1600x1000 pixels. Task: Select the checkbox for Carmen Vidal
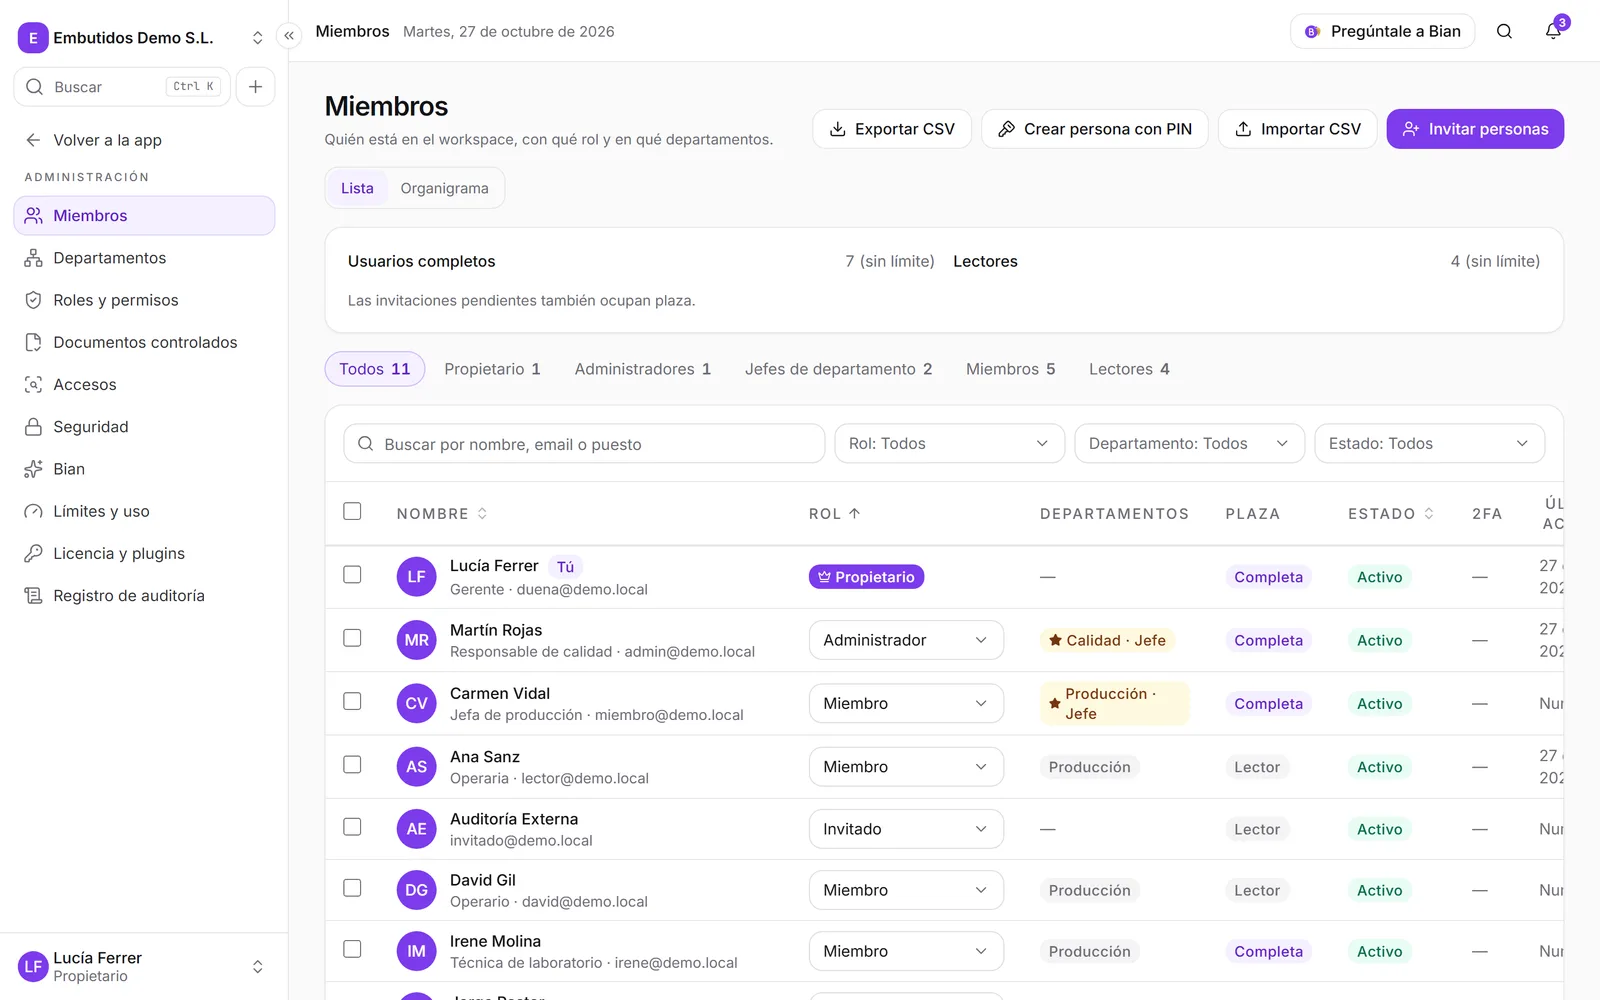click(x=352, y=701)
